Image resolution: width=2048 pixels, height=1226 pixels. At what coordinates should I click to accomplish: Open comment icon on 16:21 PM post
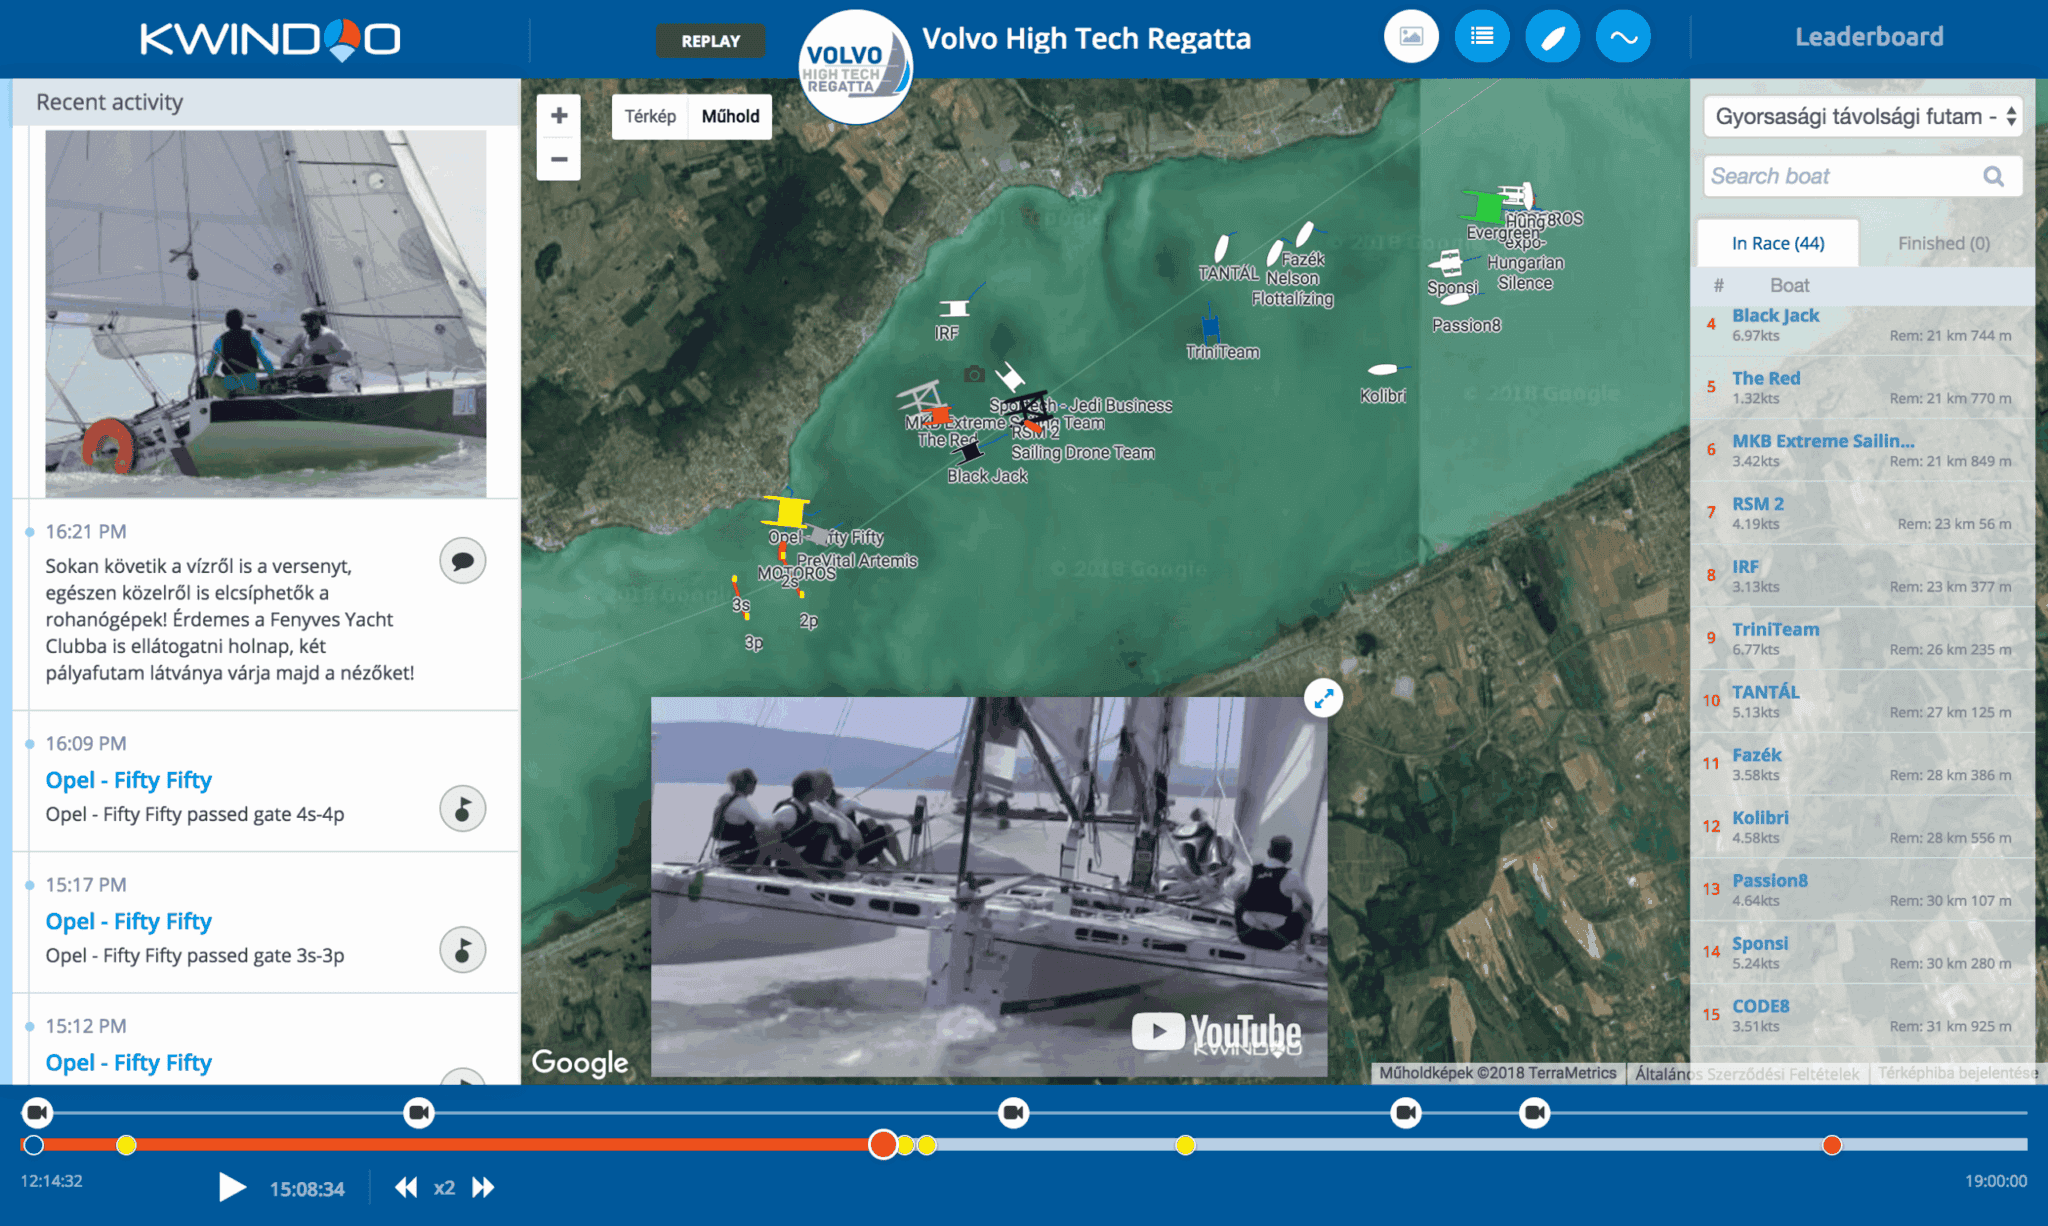(462, 561)
